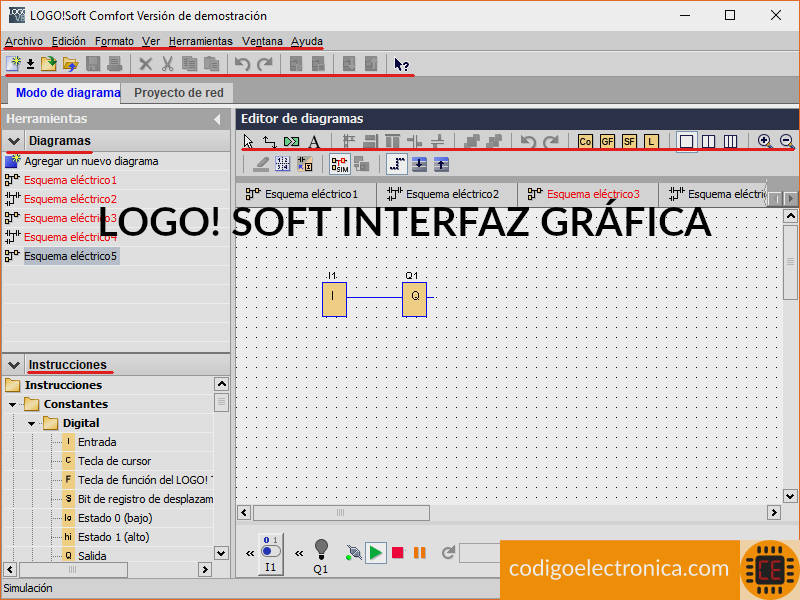The height and width of the screenshot is (600, 800).
Task: Collapse the Diagramas panel section
Action: coord(14,141)
